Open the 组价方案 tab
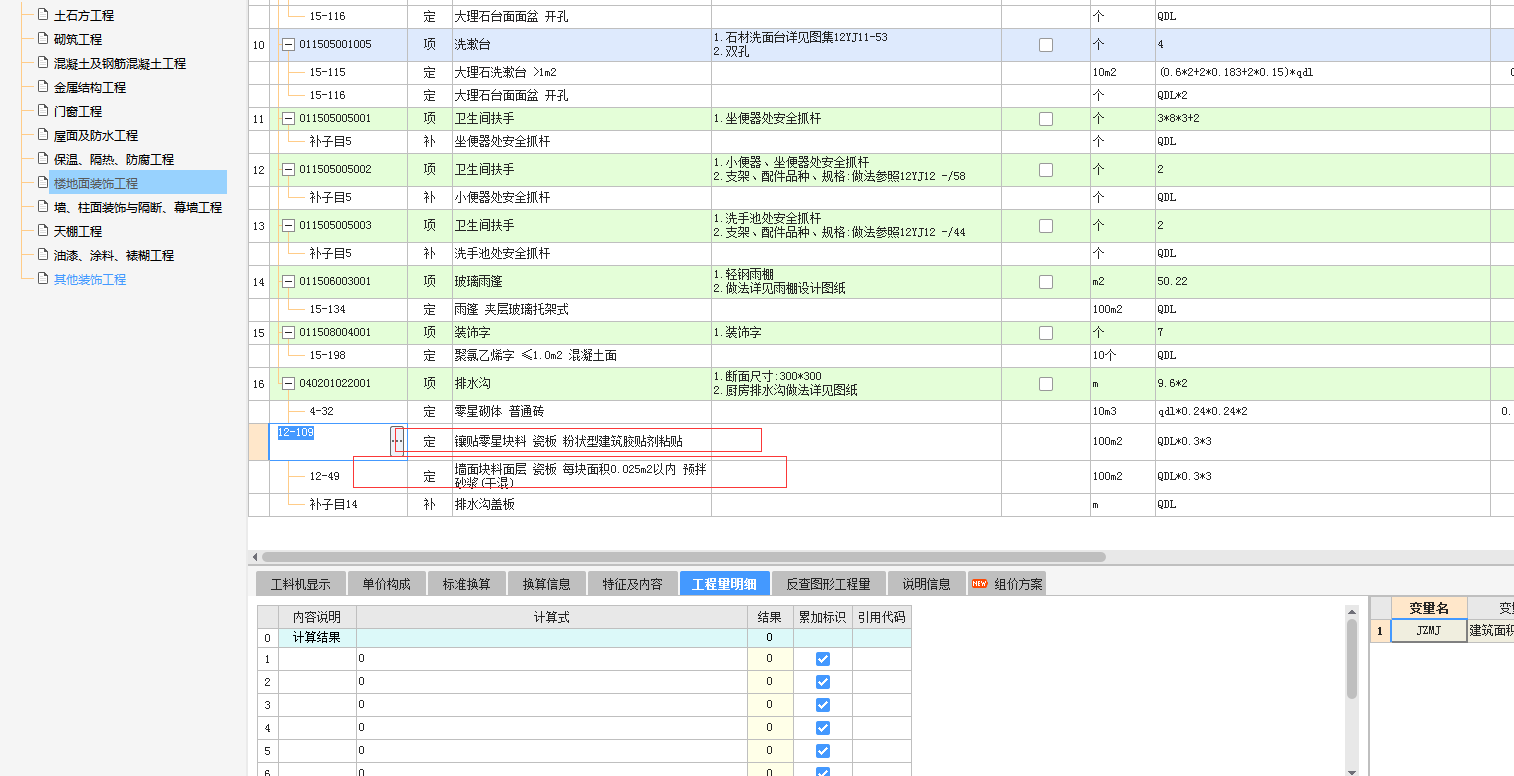Viewport: 1514px width, 776px height. coord(1007,584)
